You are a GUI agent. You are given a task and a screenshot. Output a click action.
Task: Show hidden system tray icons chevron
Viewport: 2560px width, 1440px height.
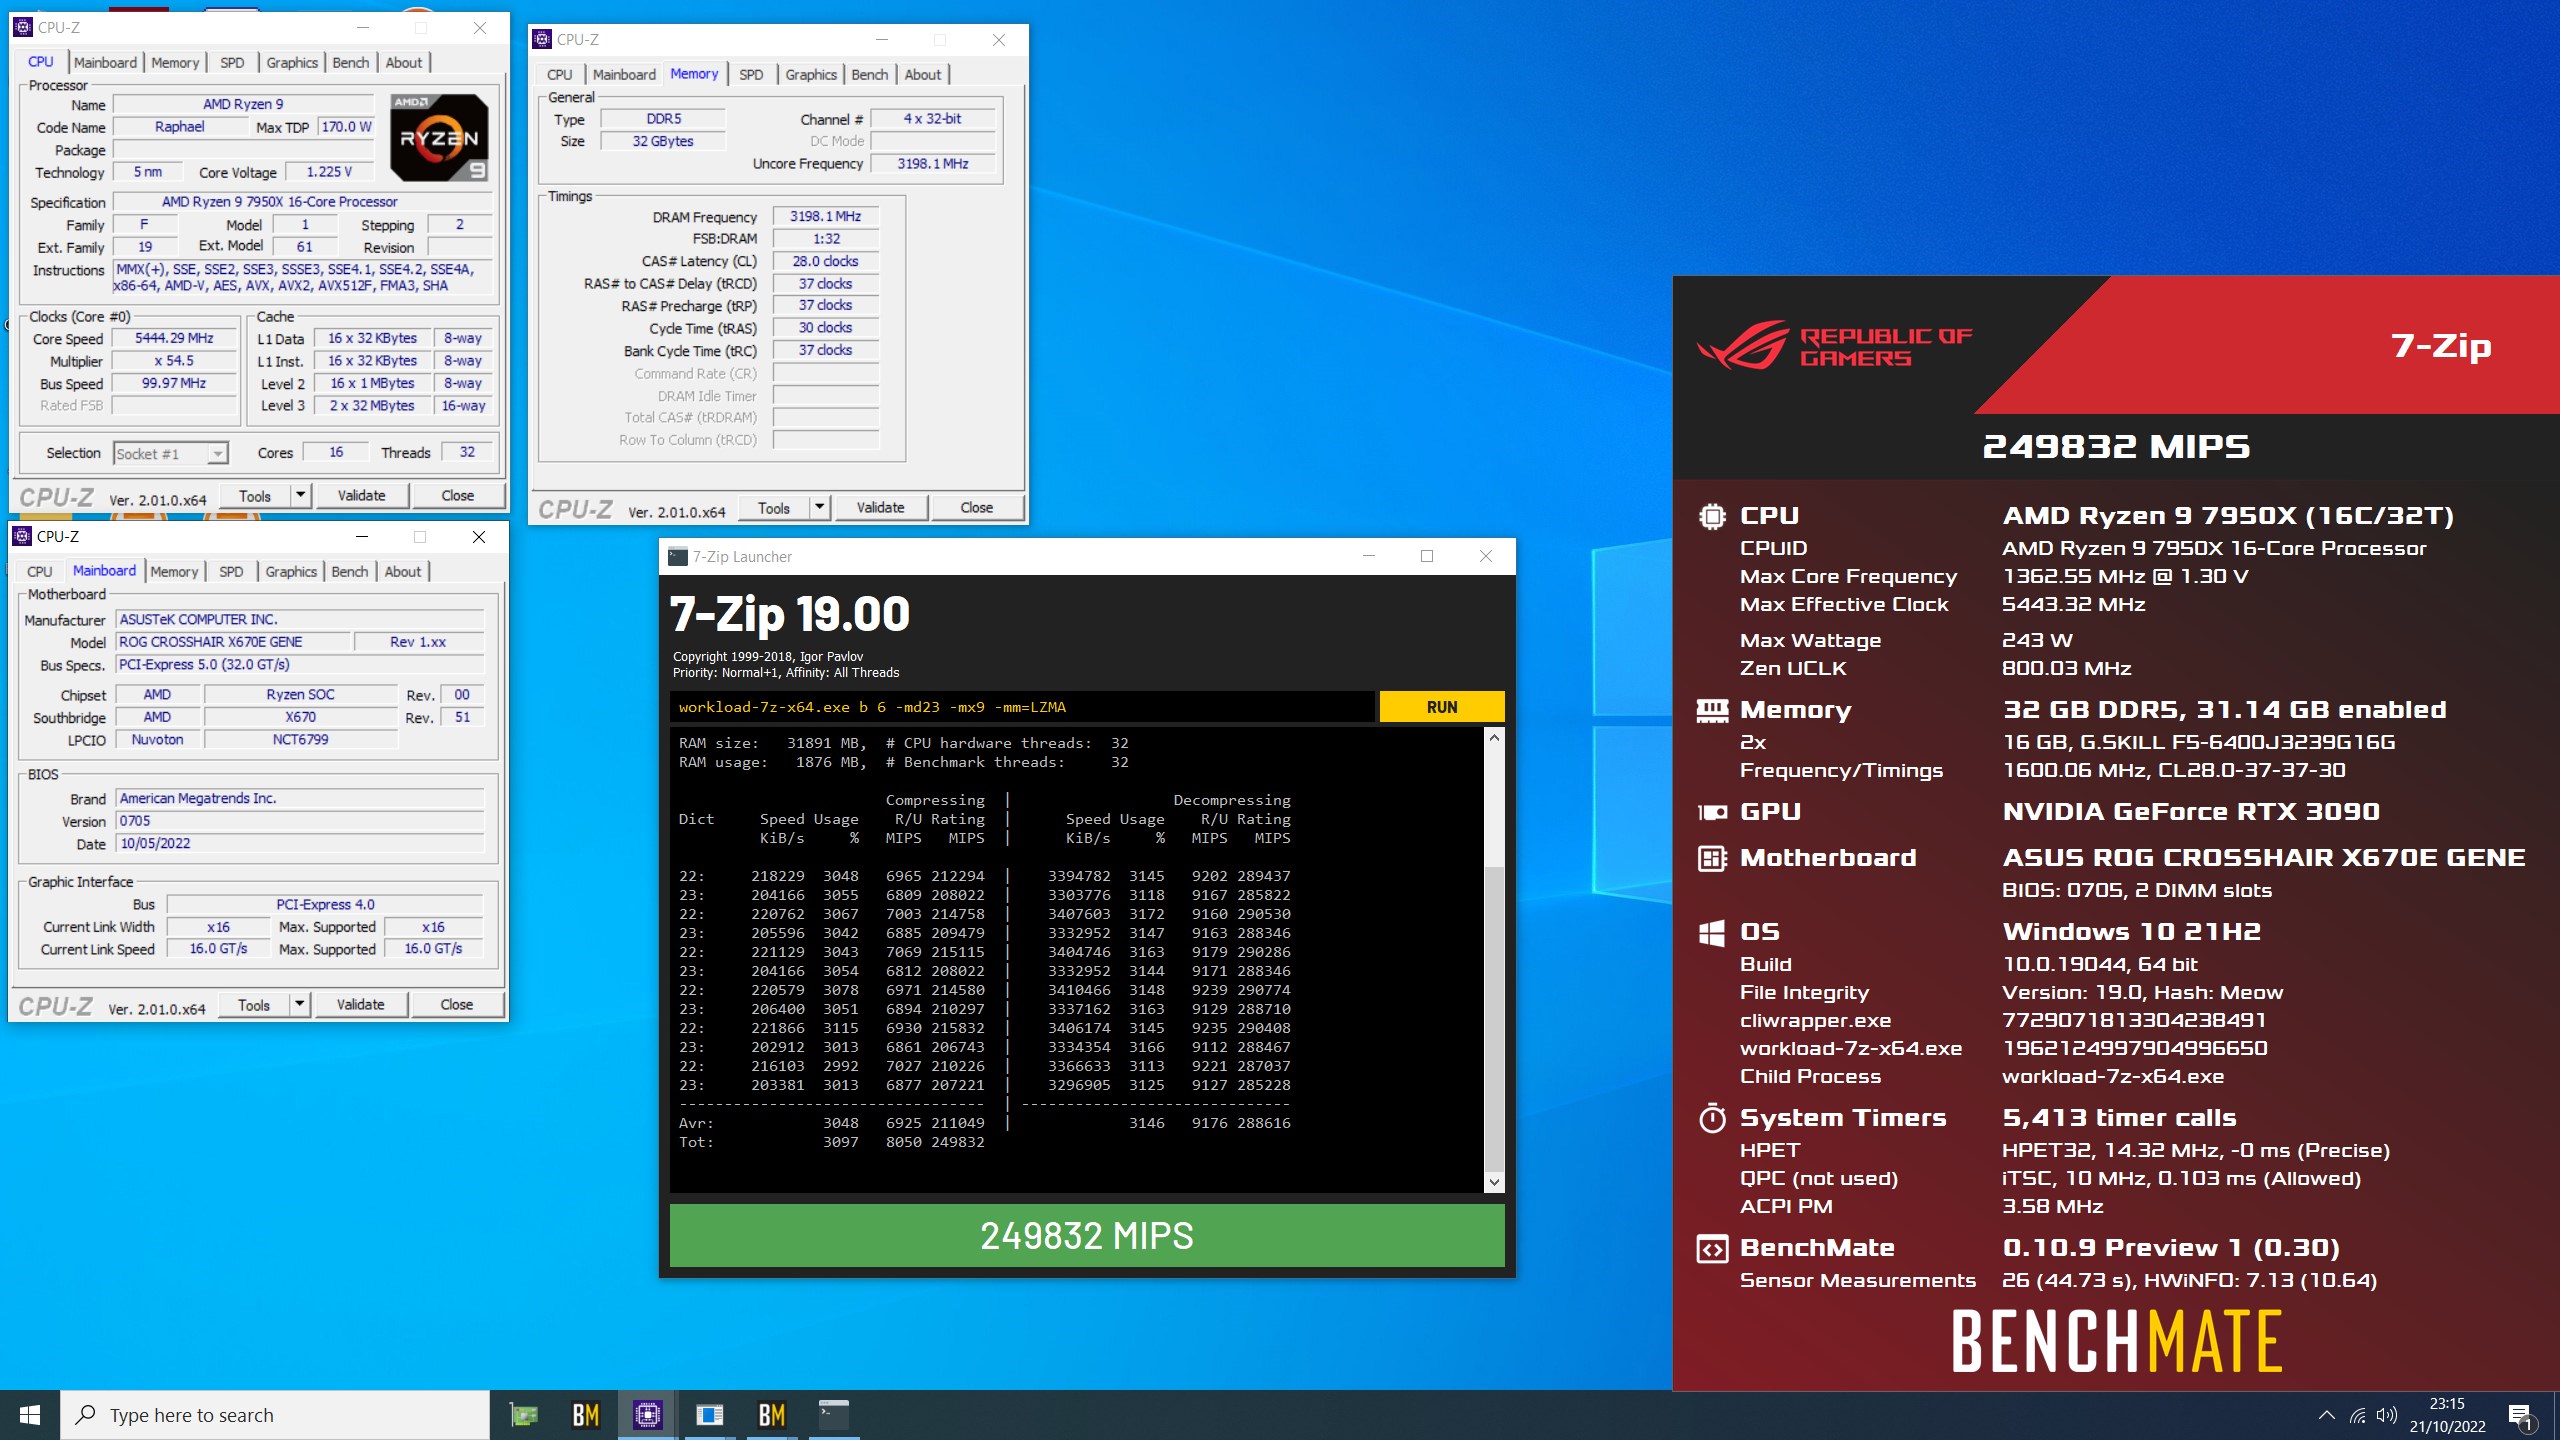(2326, 1415)
